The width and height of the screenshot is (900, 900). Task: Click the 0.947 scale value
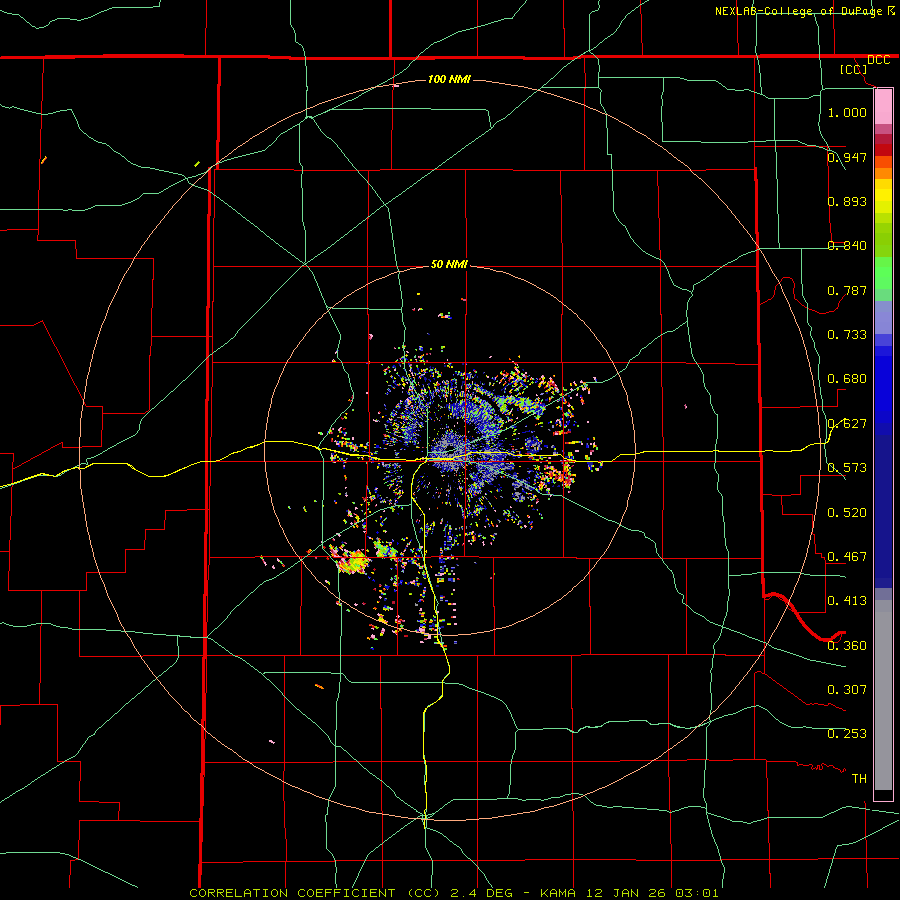[x=847, y=157]
